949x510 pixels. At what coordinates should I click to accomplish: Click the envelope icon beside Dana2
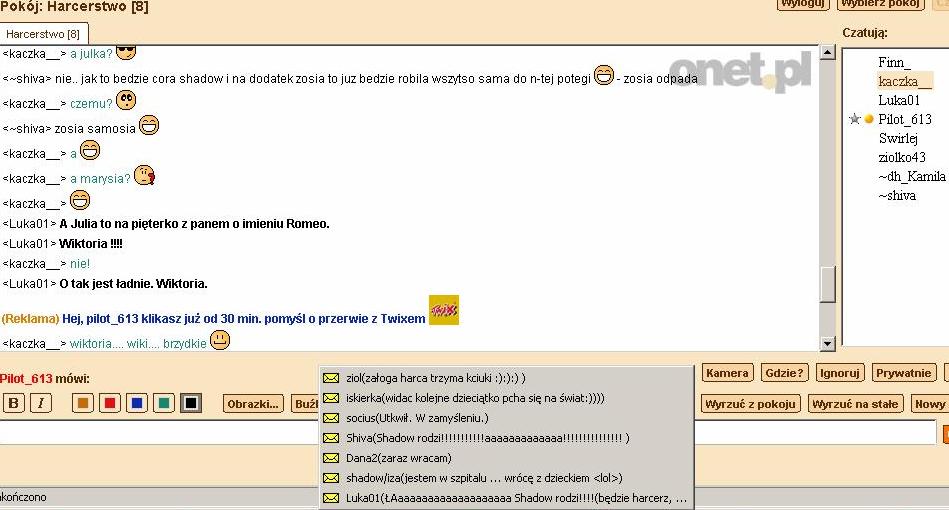pos(332,458)
